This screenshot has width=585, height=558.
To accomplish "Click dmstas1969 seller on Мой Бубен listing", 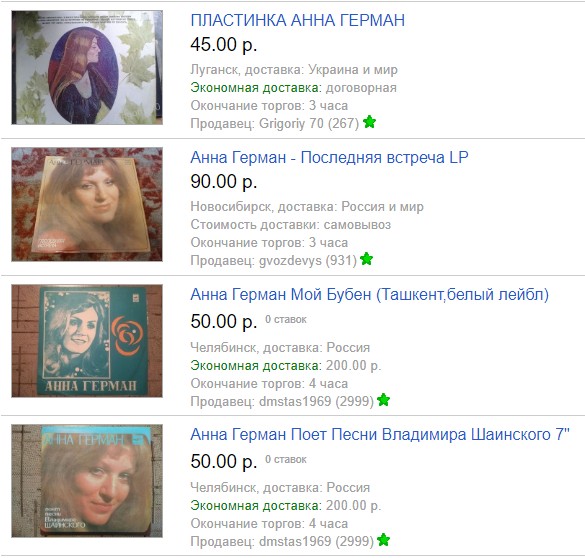I will (316, 401).
